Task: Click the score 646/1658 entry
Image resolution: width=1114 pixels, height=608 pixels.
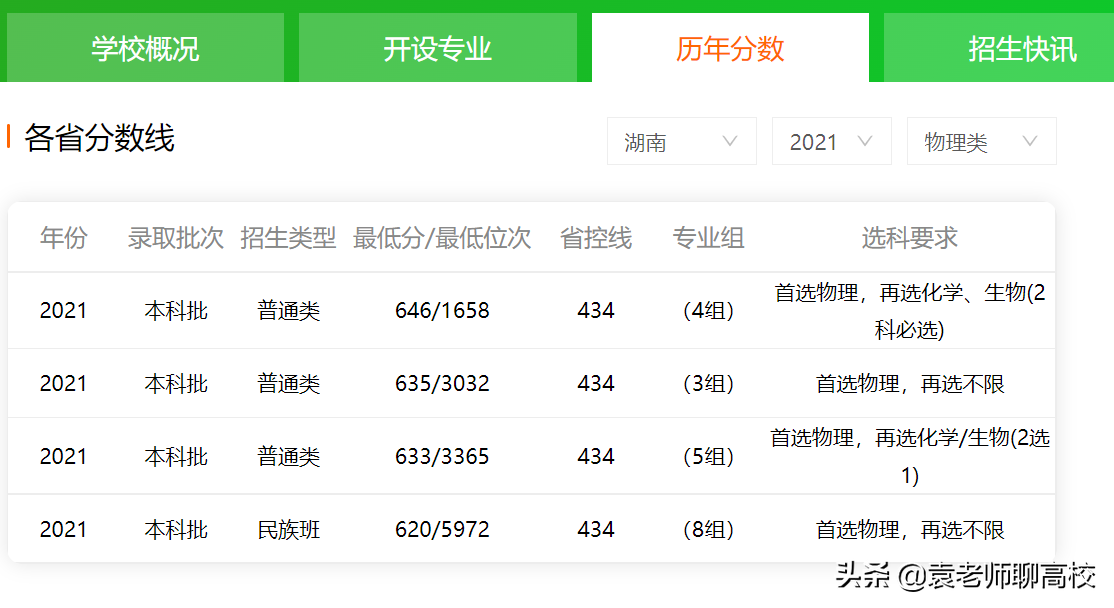Action: pyautogui.click(x=441, y=310)
